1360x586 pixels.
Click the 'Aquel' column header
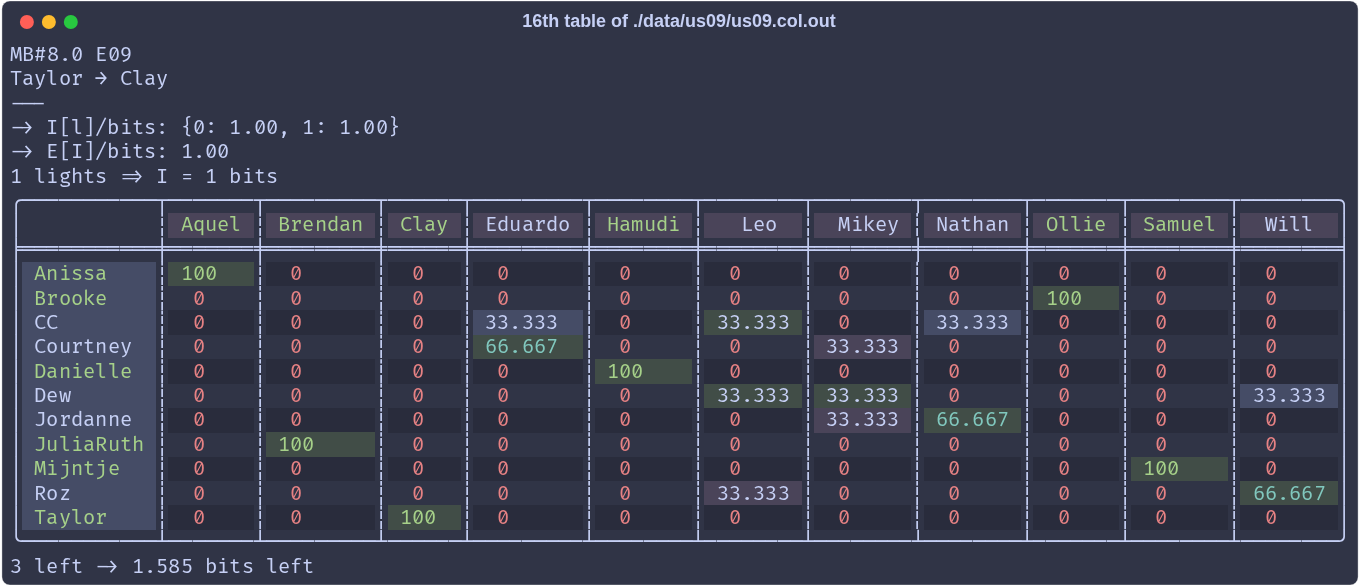(x=211, y=225)
